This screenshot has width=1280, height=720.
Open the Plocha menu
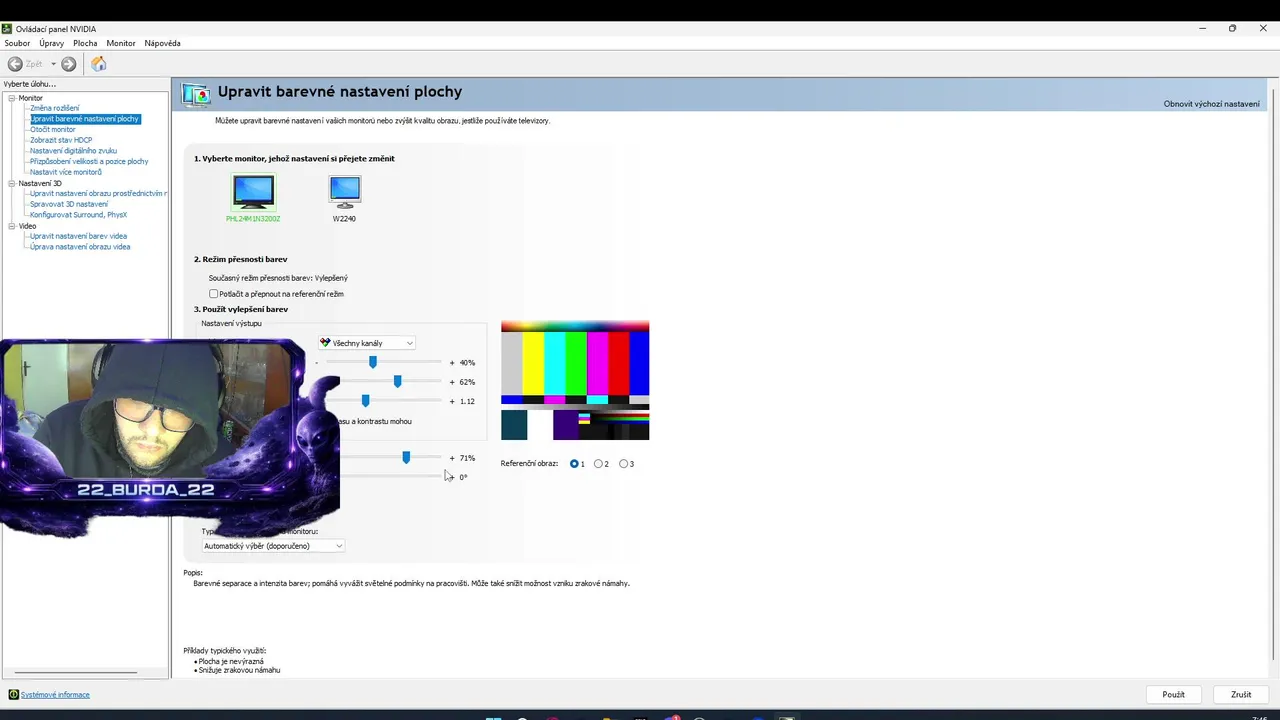point(85,43)
